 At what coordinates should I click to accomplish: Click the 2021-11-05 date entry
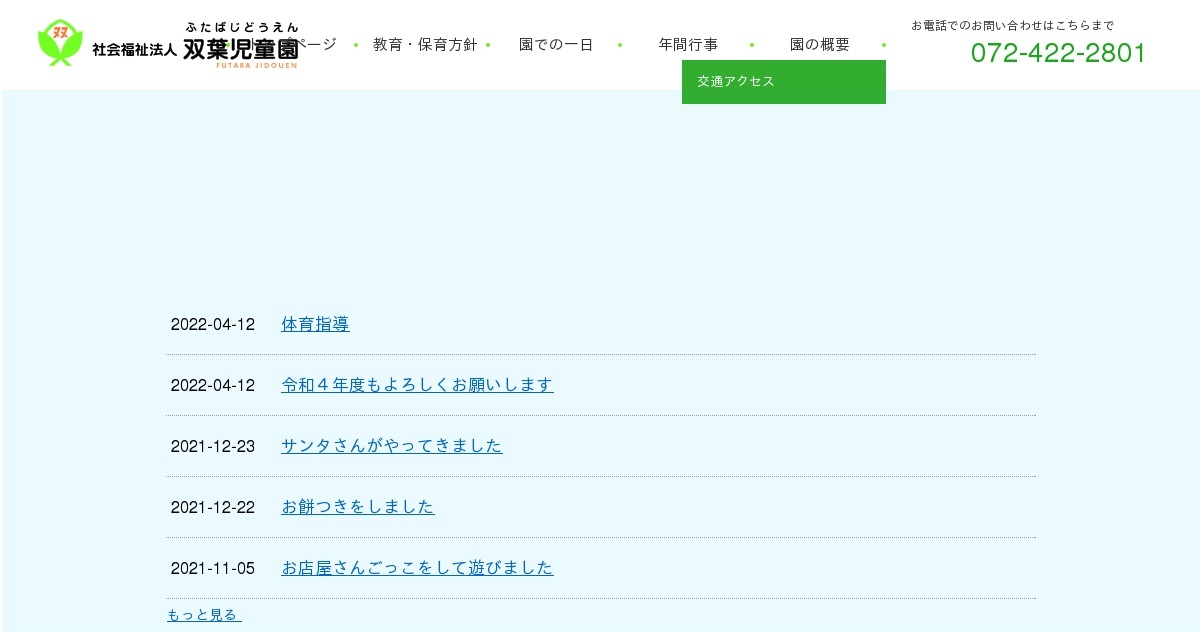point(213,568)
